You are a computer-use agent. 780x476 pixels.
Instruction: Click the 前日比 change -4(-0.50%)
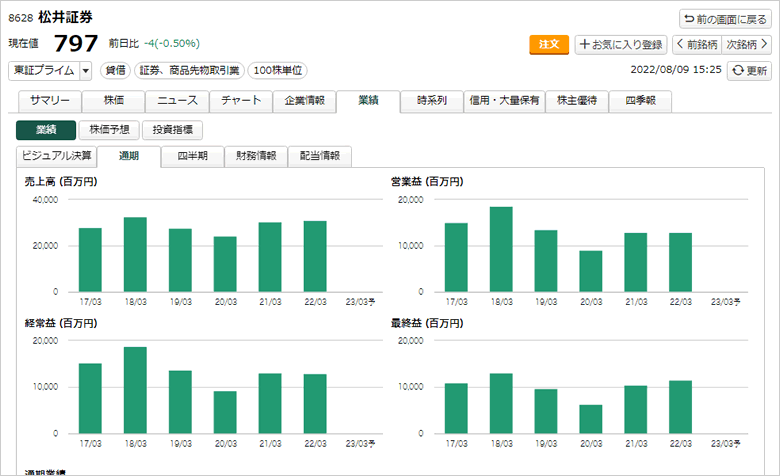coord(172,44)
